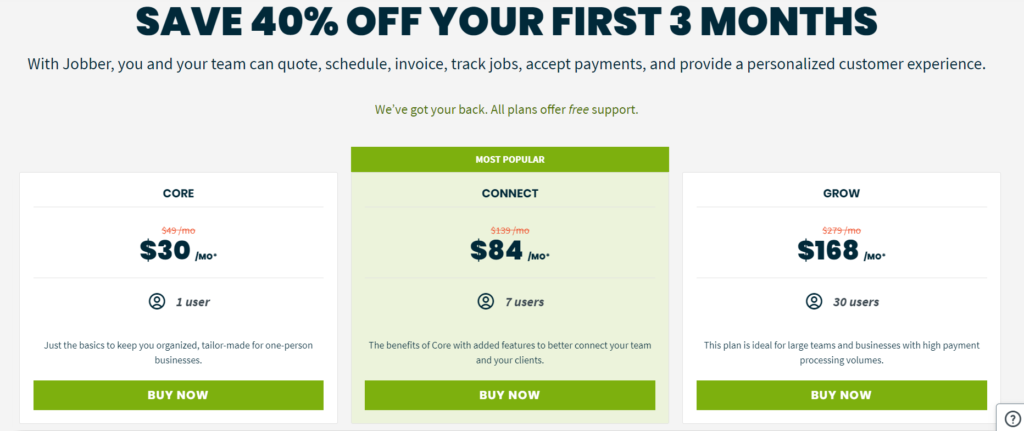Click the user icon beside 30 users
1024x431 pixels.
[814, 302]
